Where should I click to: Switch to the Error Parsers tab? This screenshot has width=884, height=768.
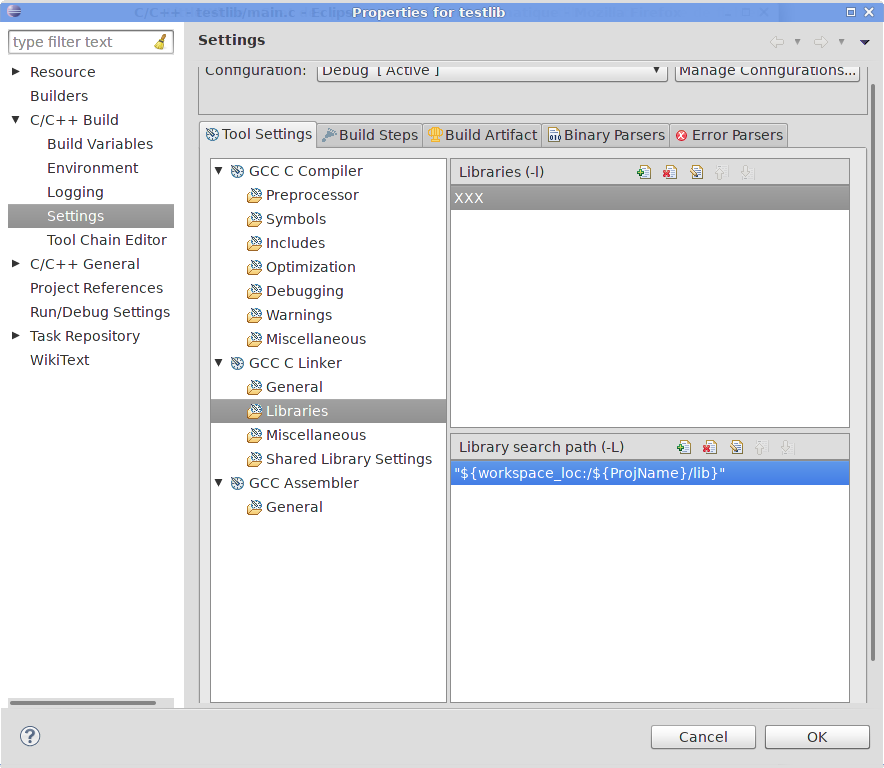coord(729,135)
